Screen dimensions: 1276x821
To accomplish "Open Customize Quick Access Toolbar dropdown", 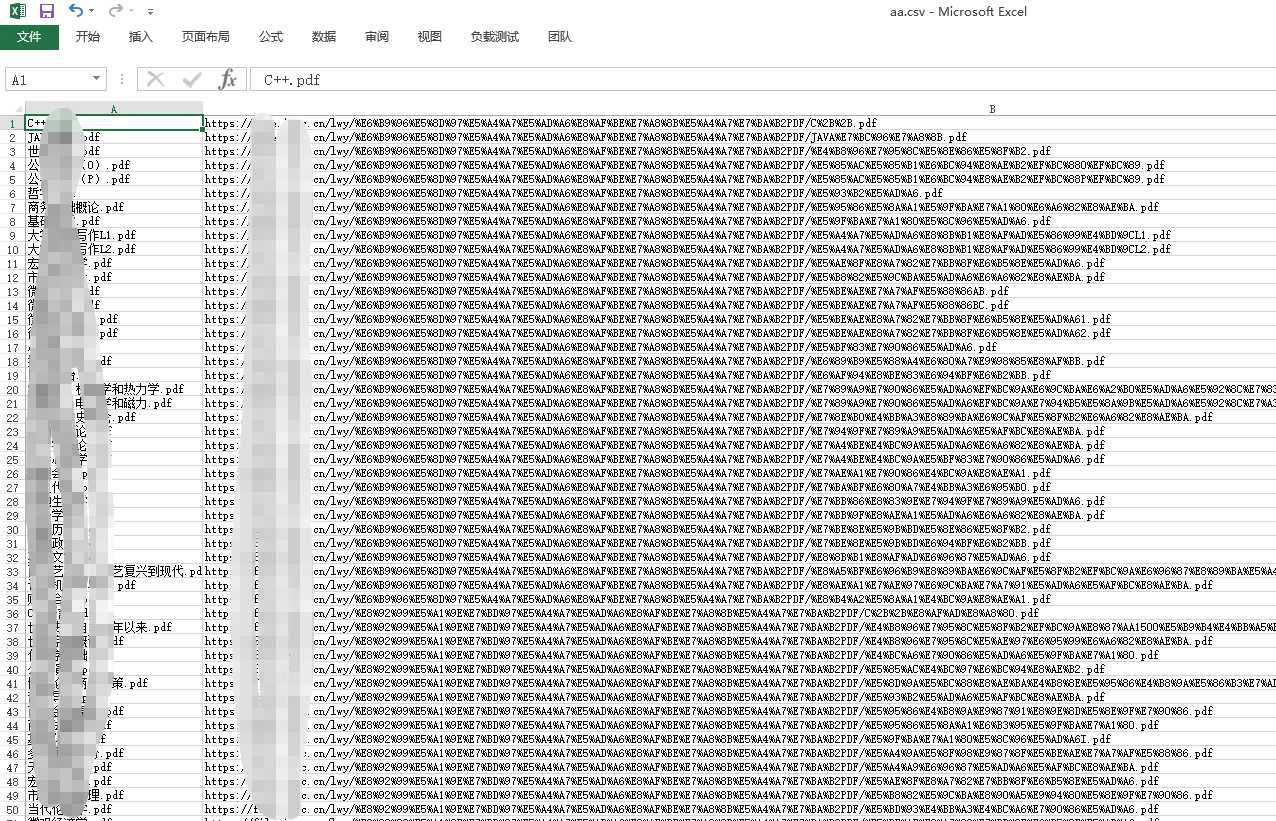I will tap(150, 12).
